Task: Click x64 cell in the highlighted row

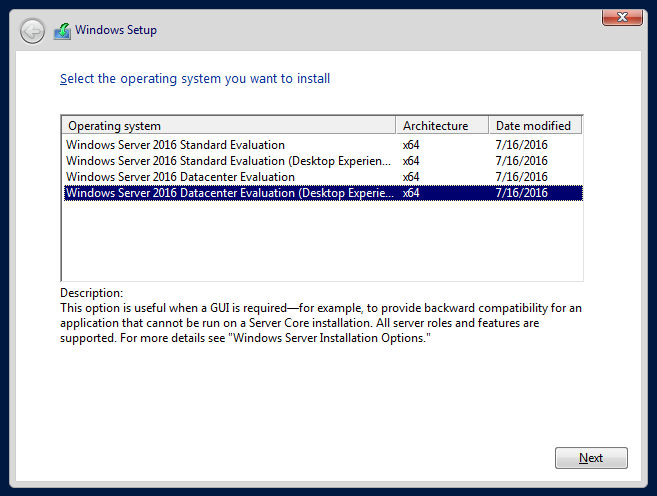Action: click(x=411, y=193)
